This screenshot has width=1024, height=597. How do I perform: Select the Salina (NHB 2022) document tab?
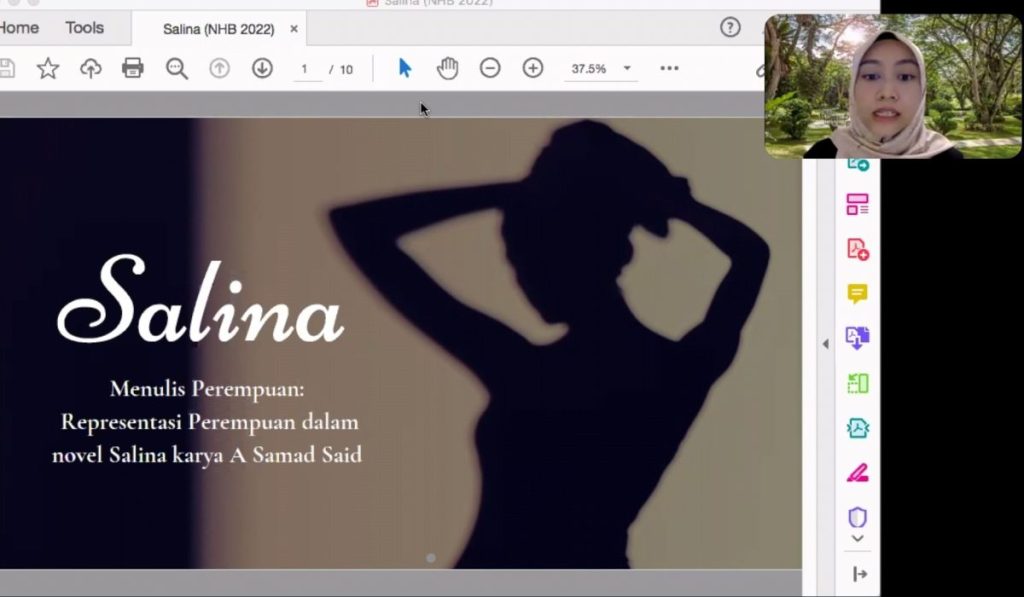point(218,29)
